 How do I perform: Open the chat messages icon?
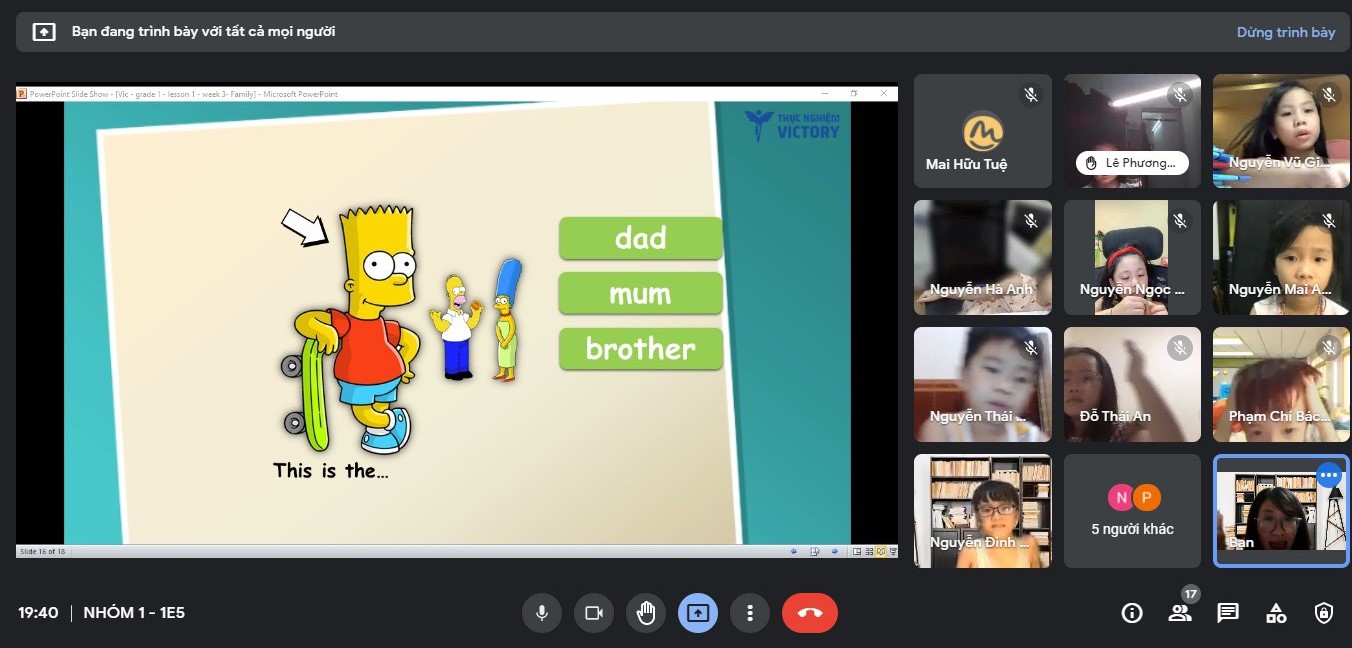1228,613
